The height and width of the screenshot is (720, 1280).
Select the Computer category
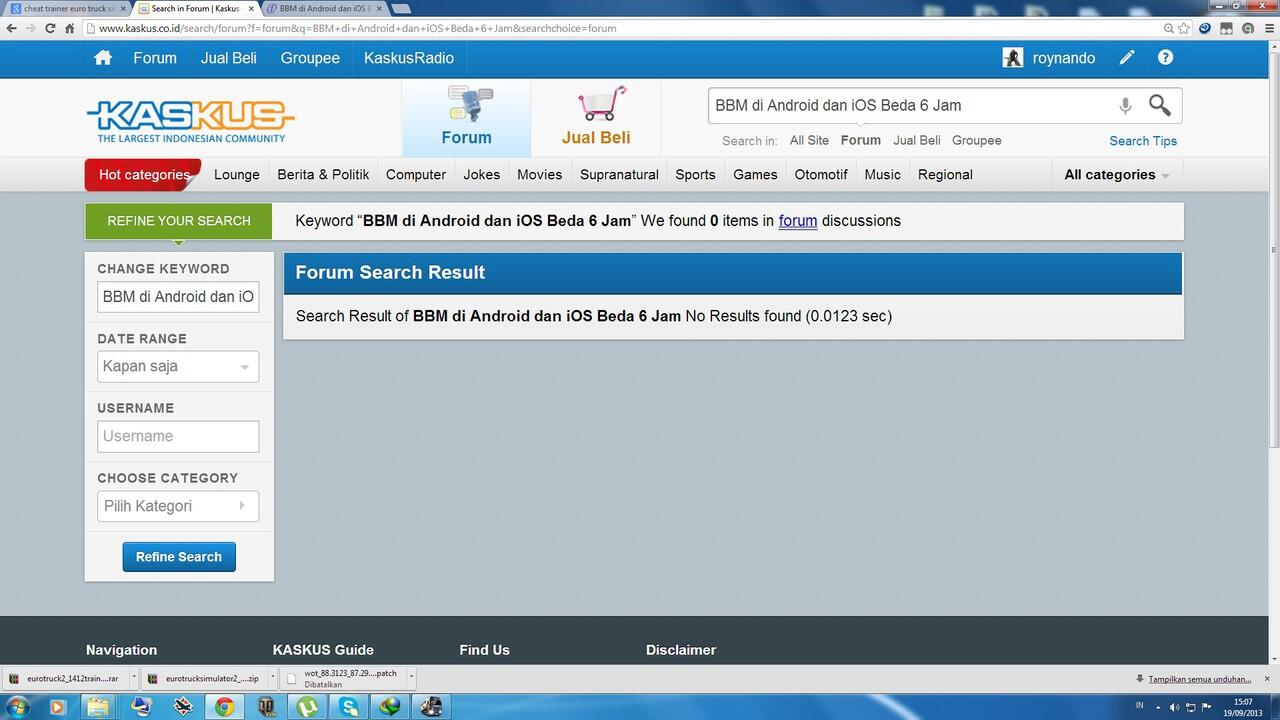point(416,174)
